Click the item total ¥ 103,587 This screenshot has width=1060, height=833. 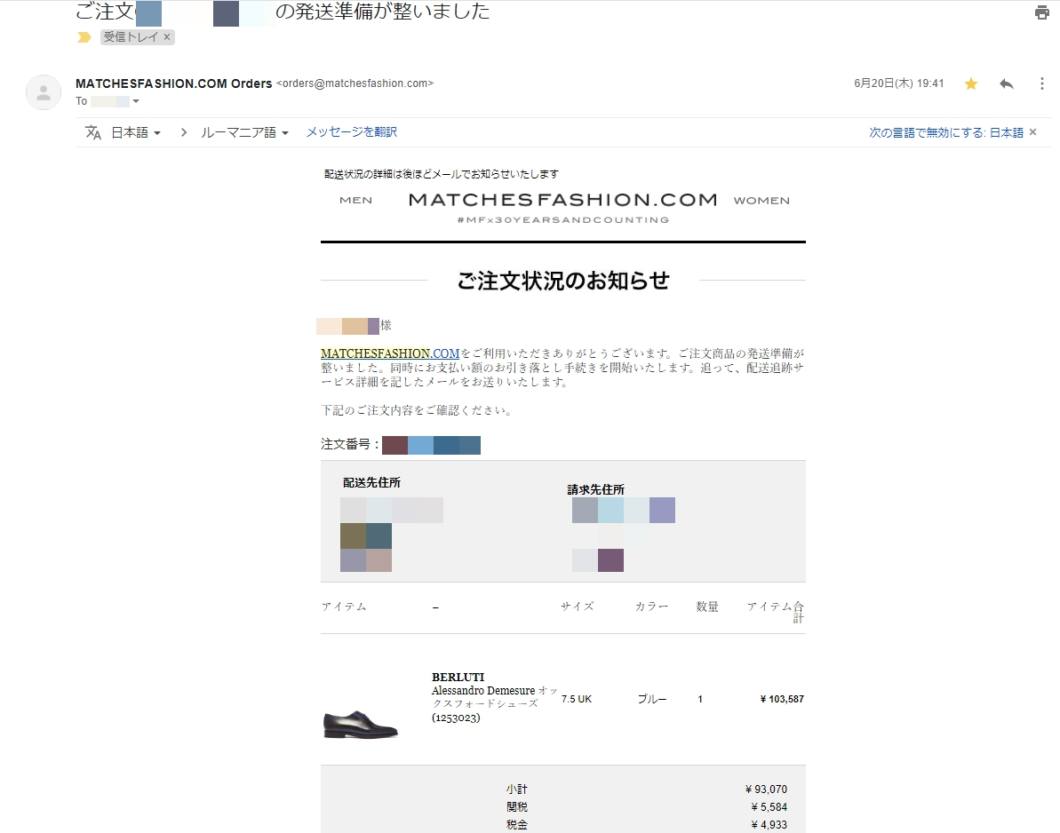click(782, 699)
